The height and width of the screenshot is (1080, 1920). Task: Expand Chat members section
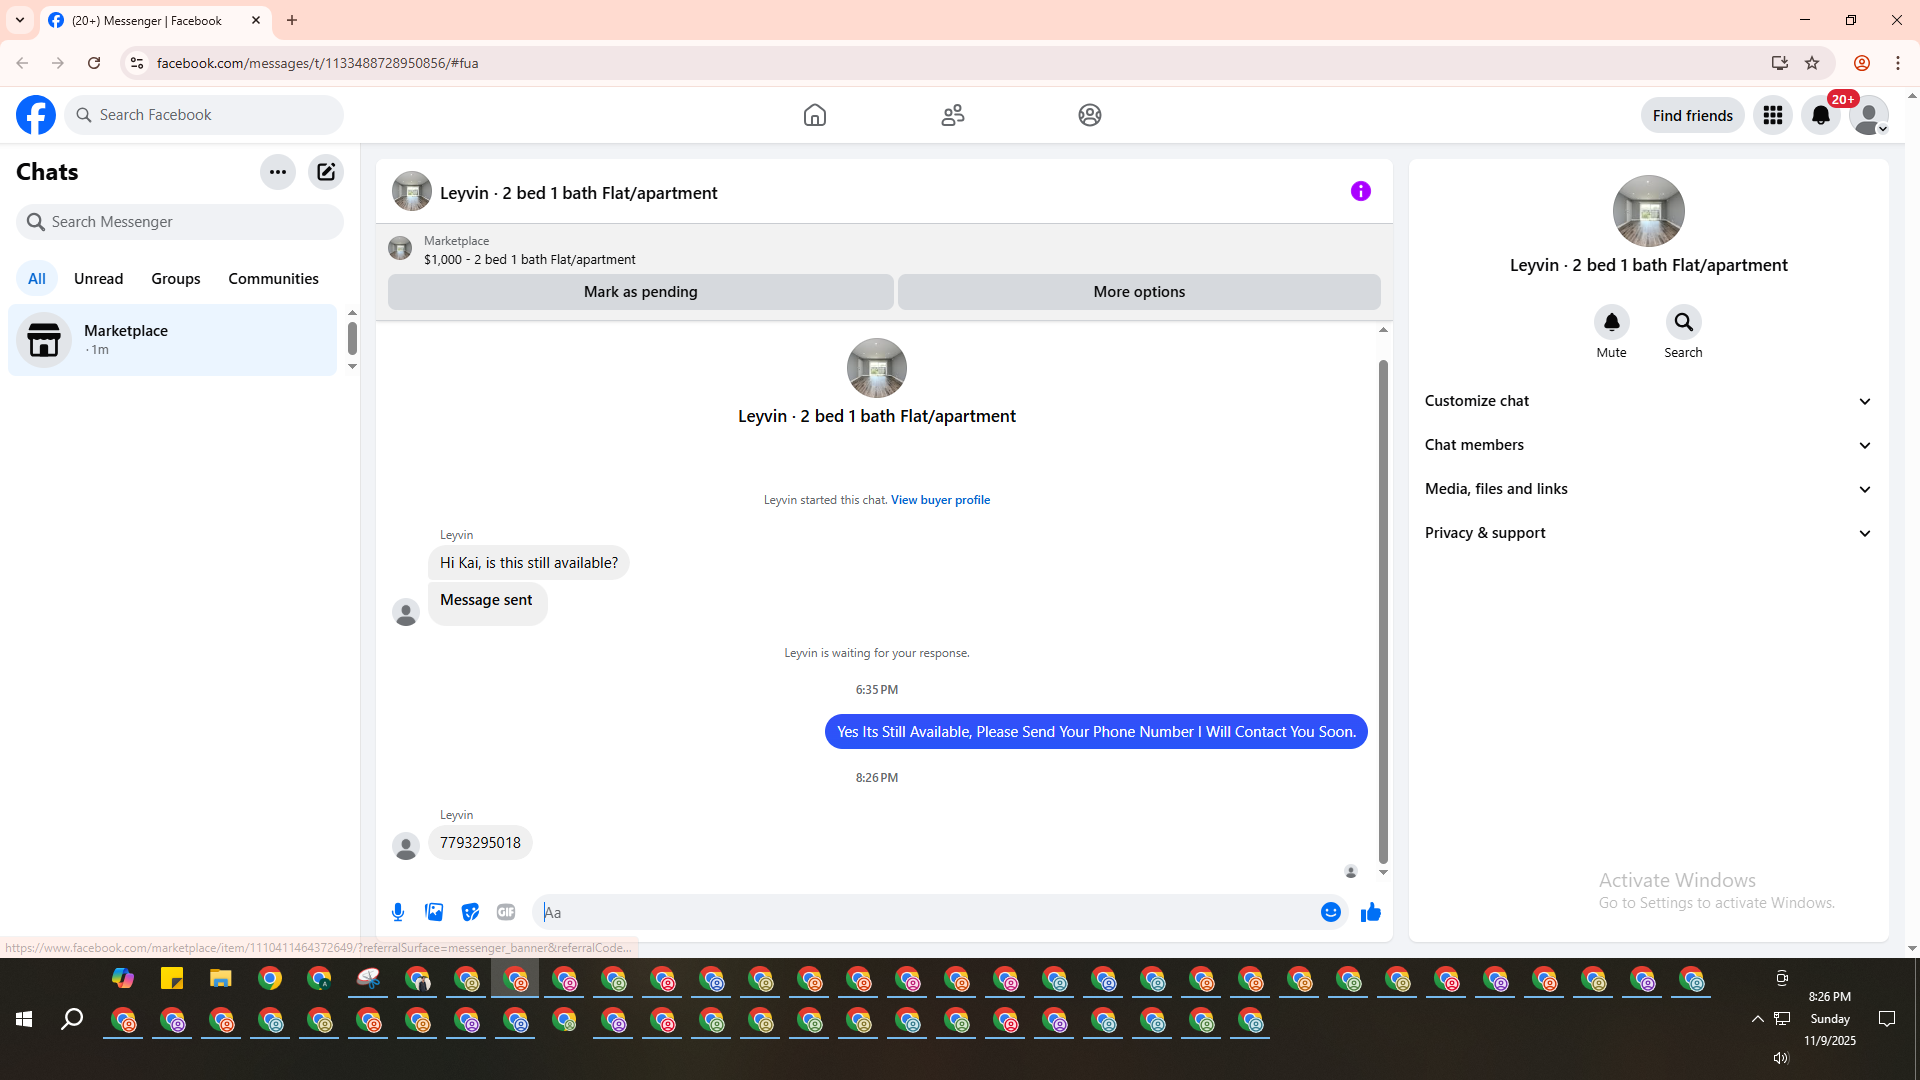1648,445
